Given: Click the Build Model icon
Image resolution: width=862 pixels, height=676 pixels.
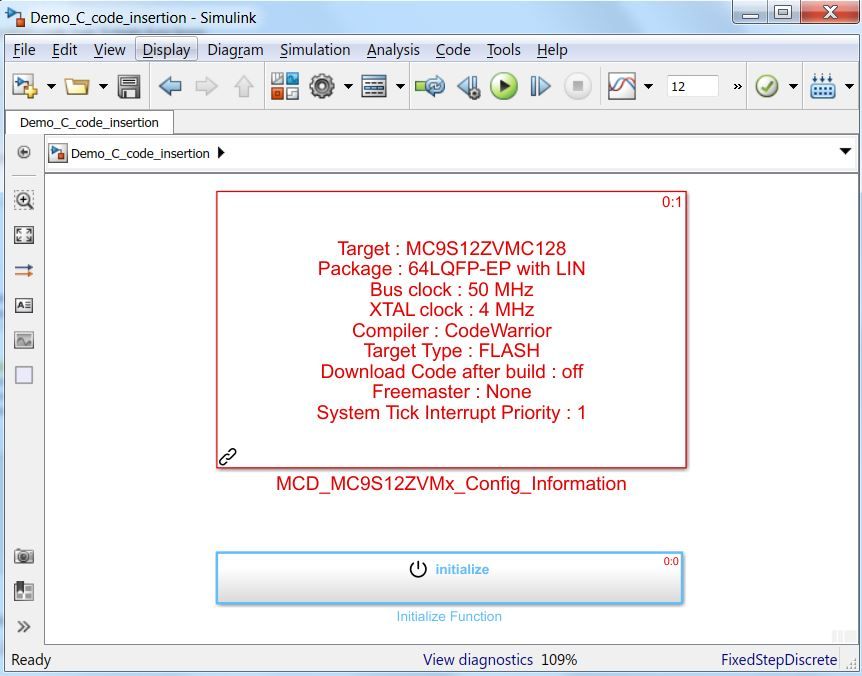Looking at the screenshot, I should coord(822,86).
